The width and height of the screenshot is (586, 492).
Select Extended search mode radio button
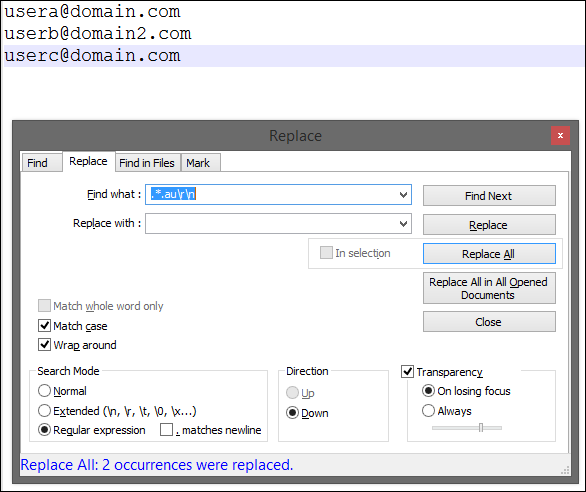[x=44, y=410]
